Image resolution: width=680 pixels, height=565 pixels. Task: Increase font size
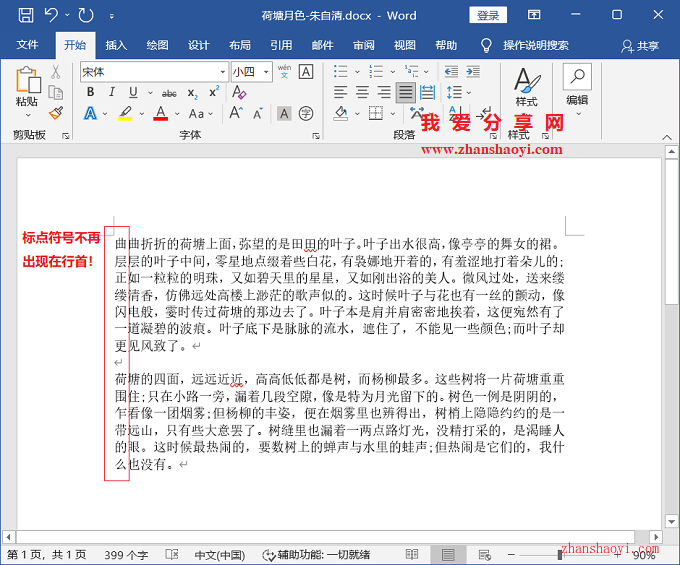tap(236, 113)
